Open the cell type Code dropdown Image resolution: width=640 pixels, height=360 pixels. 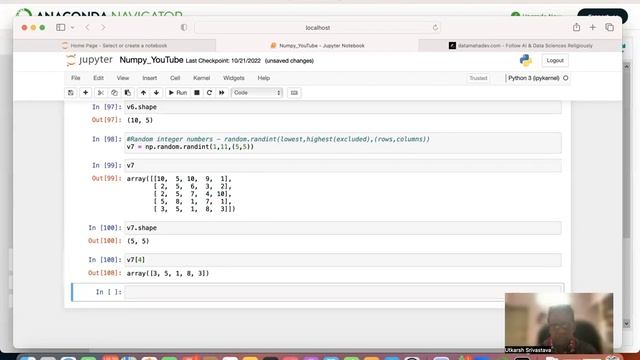pyautogui.click(x=257, y=93)
